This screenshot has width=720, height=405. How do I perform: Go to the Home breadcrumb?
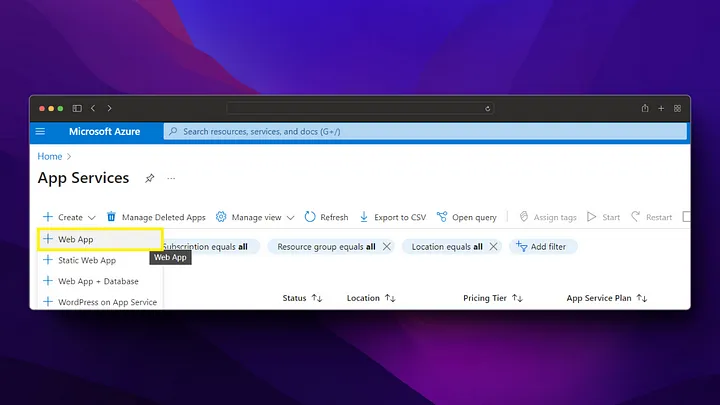point(50,157)
